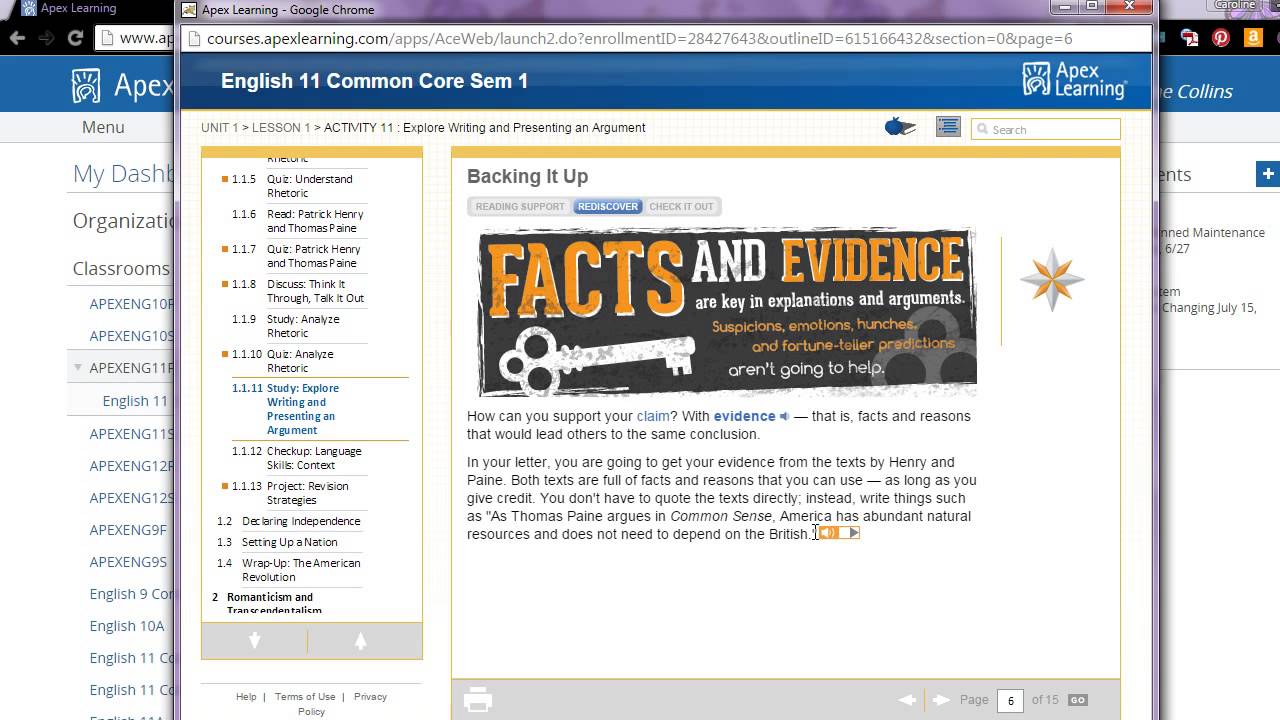
Task: Click the back arrow in the background browser
Action: [x=17, y=38]
